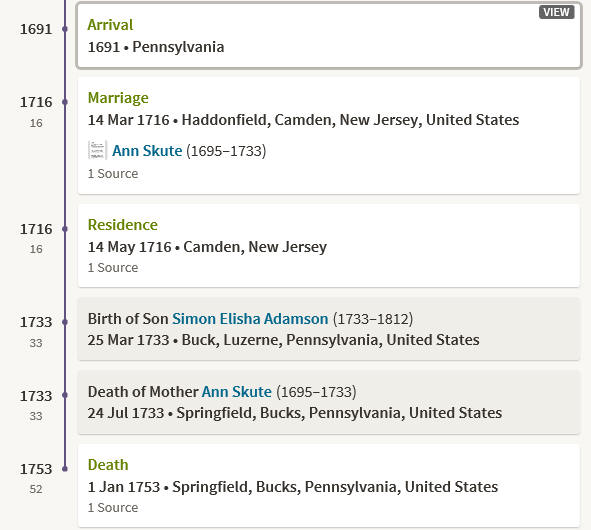Open the Residence event heading
The image size is (591, 530).
pos(122,225)
